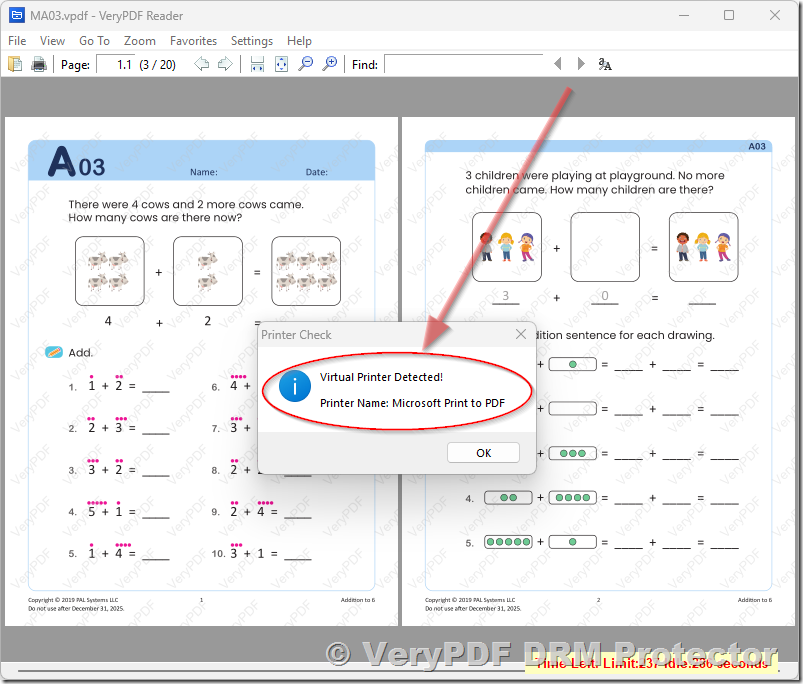Go to previous page with left arrow
The image size is (803, 684).
pyautogui.click(x=202, y=64)
